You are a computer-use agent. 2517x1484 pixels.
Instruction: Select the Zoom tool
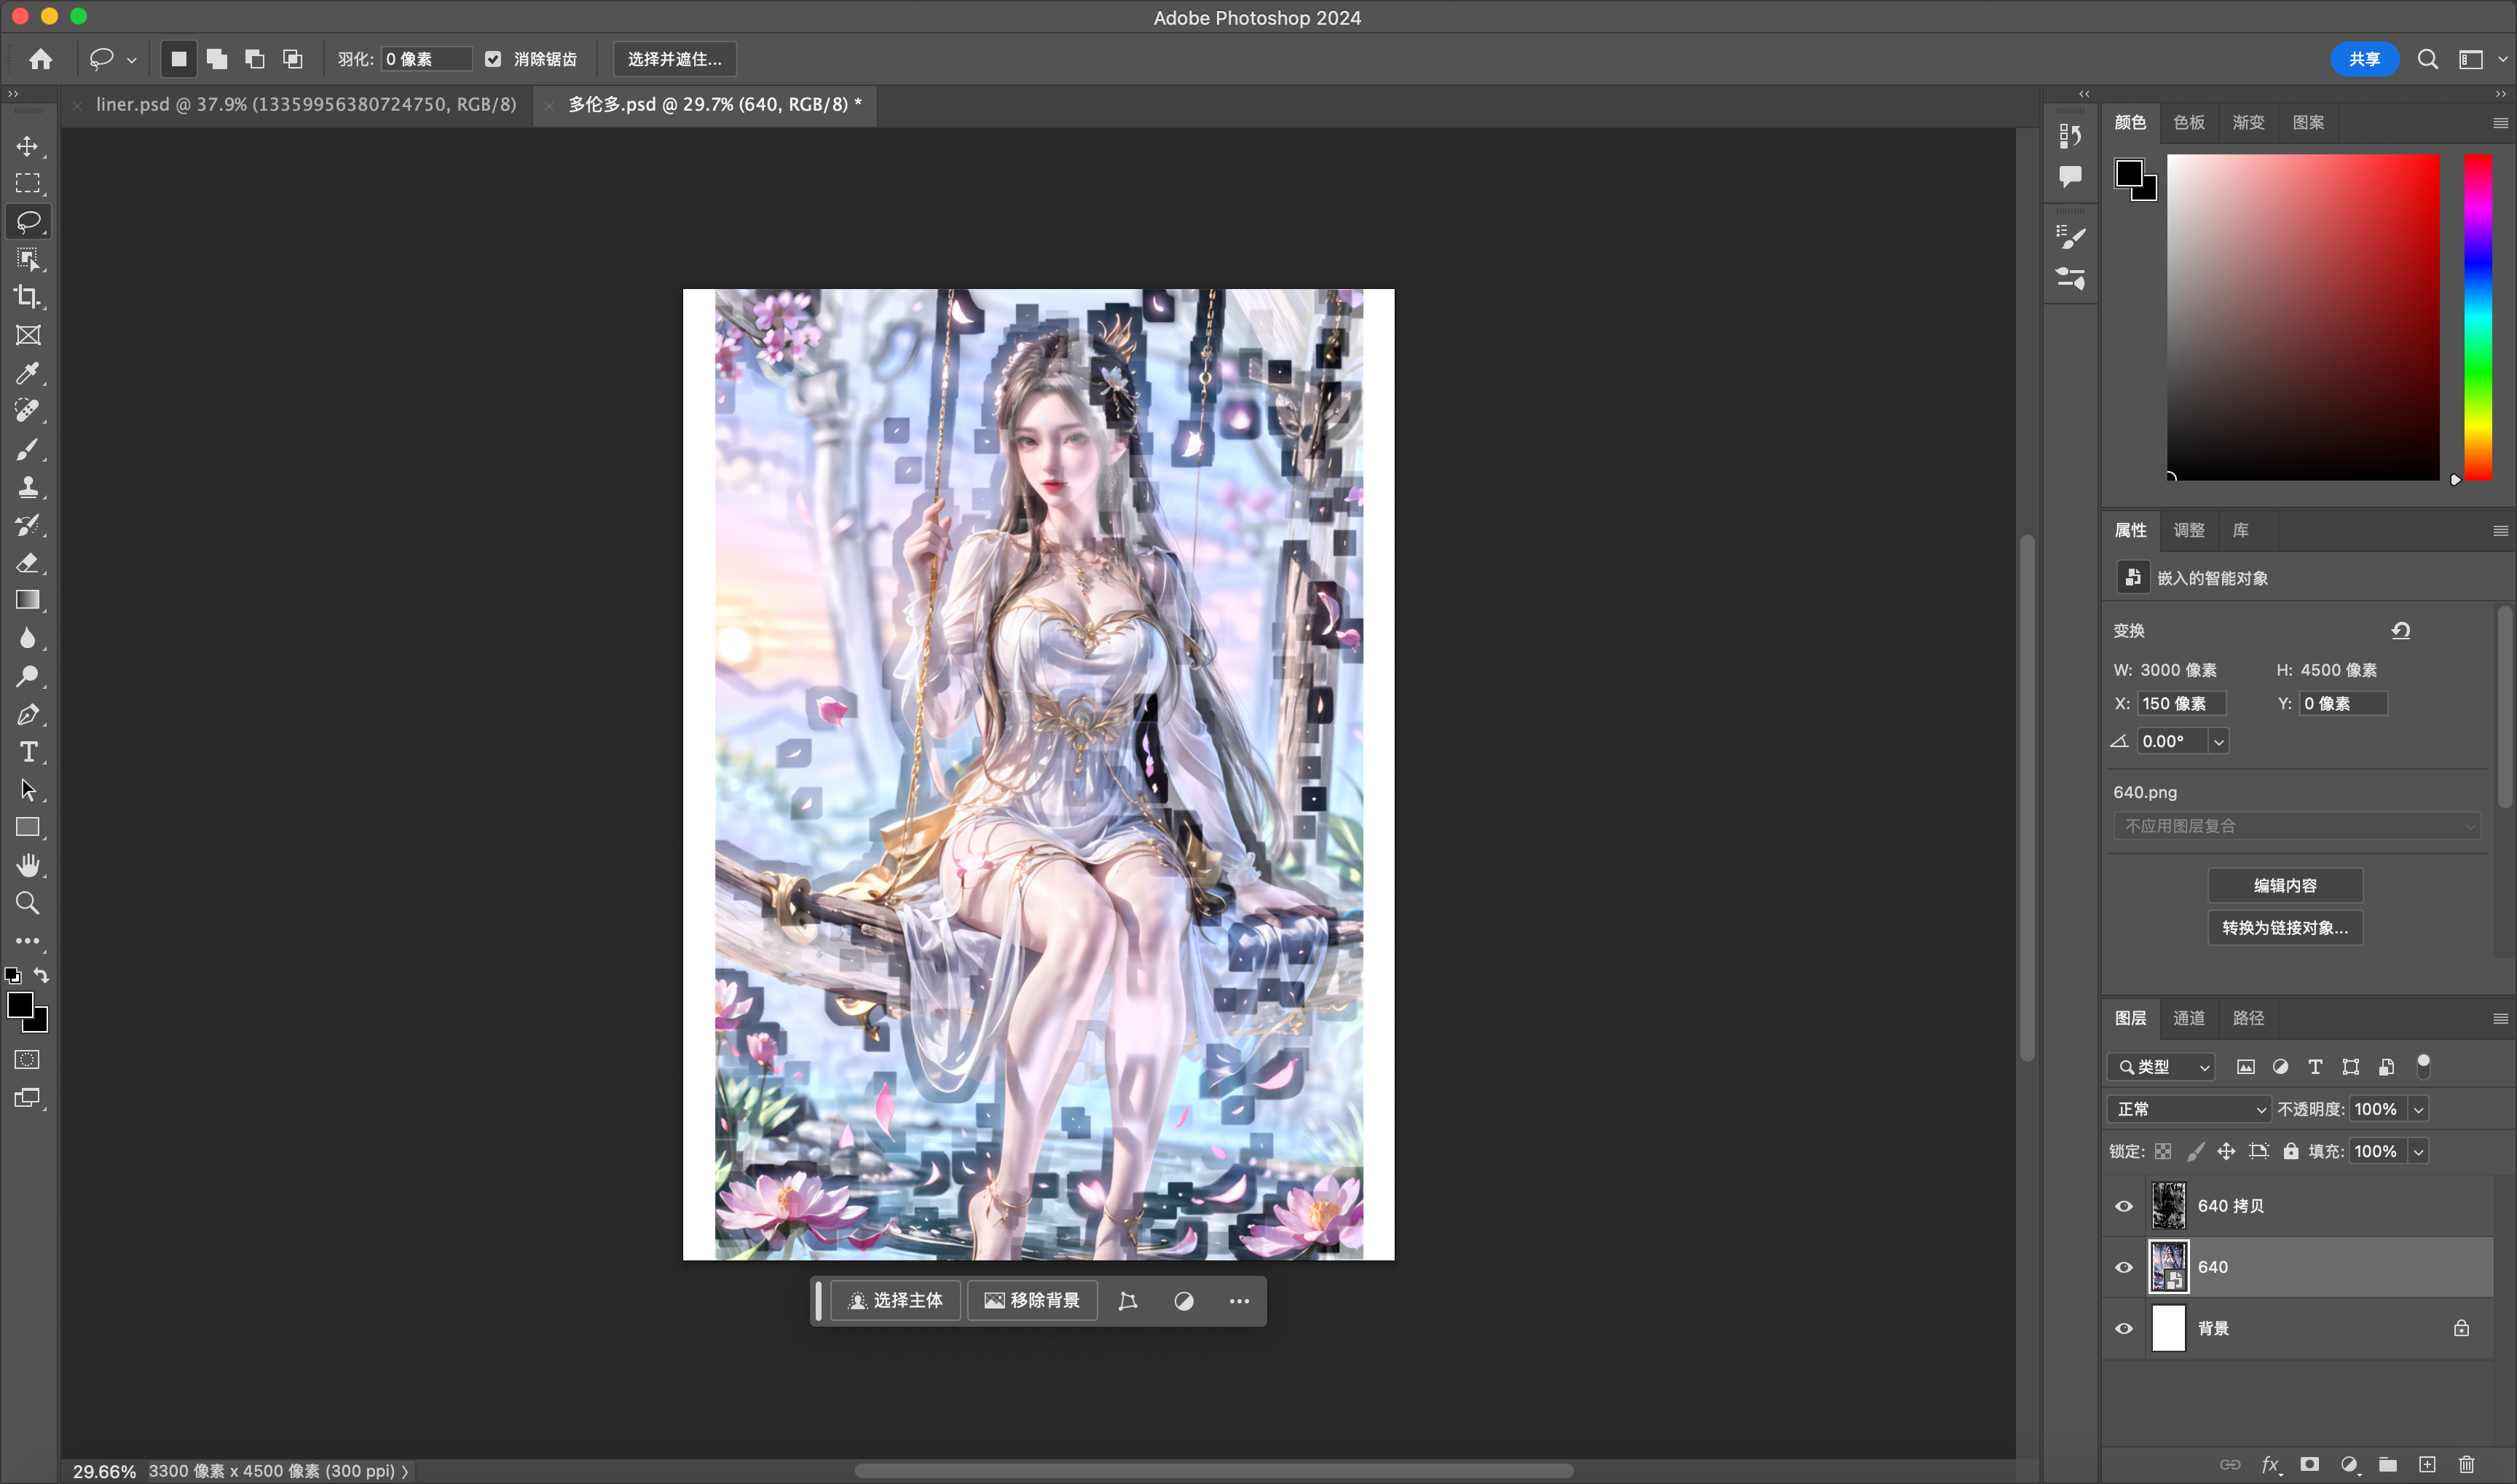[28, 903]
